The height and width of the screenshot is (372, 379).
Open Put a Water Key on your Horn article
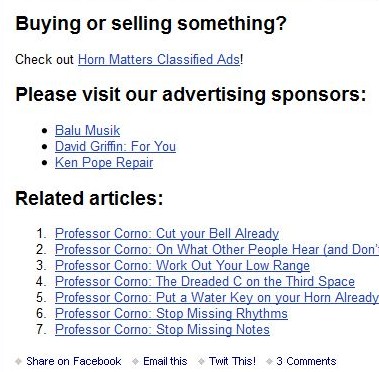pyautogui.click(x=217, y=297)
